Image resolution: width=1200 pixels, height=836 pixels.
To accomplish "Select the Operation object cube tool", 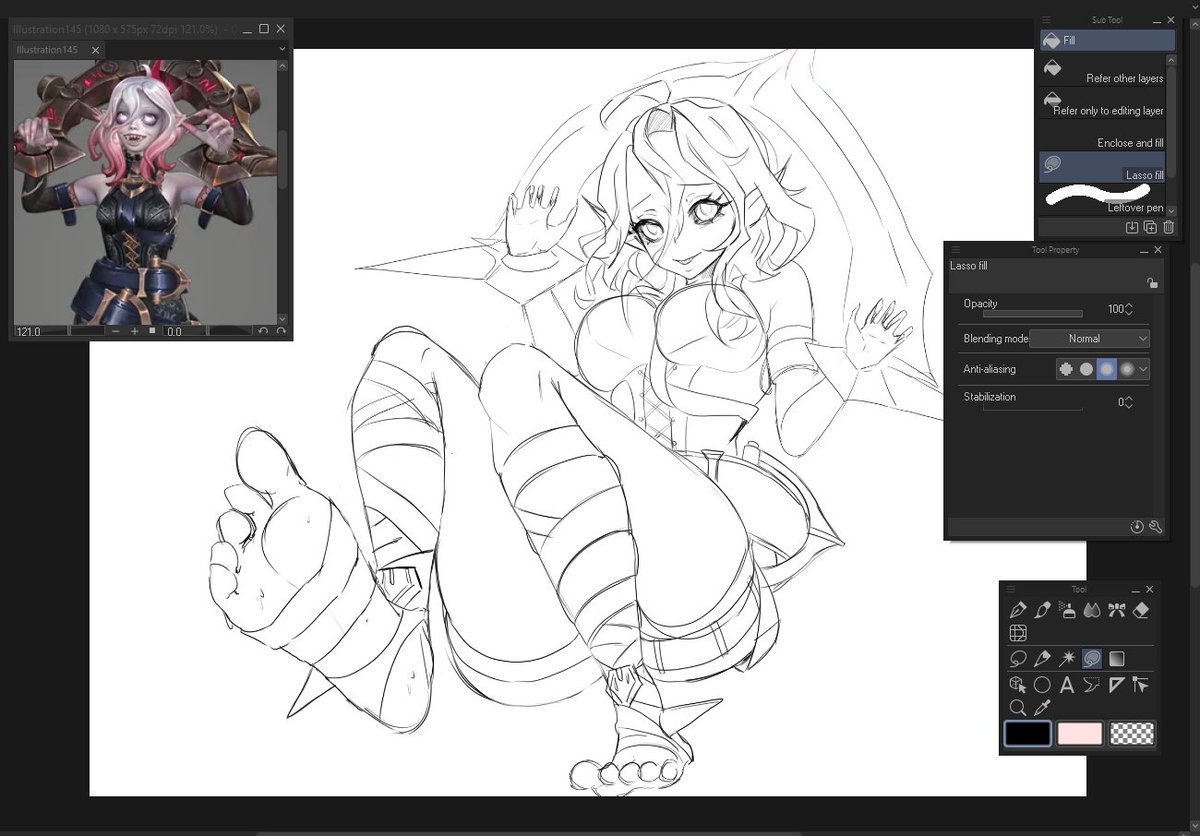I will pyautogui.click(x=1018, y=684).
